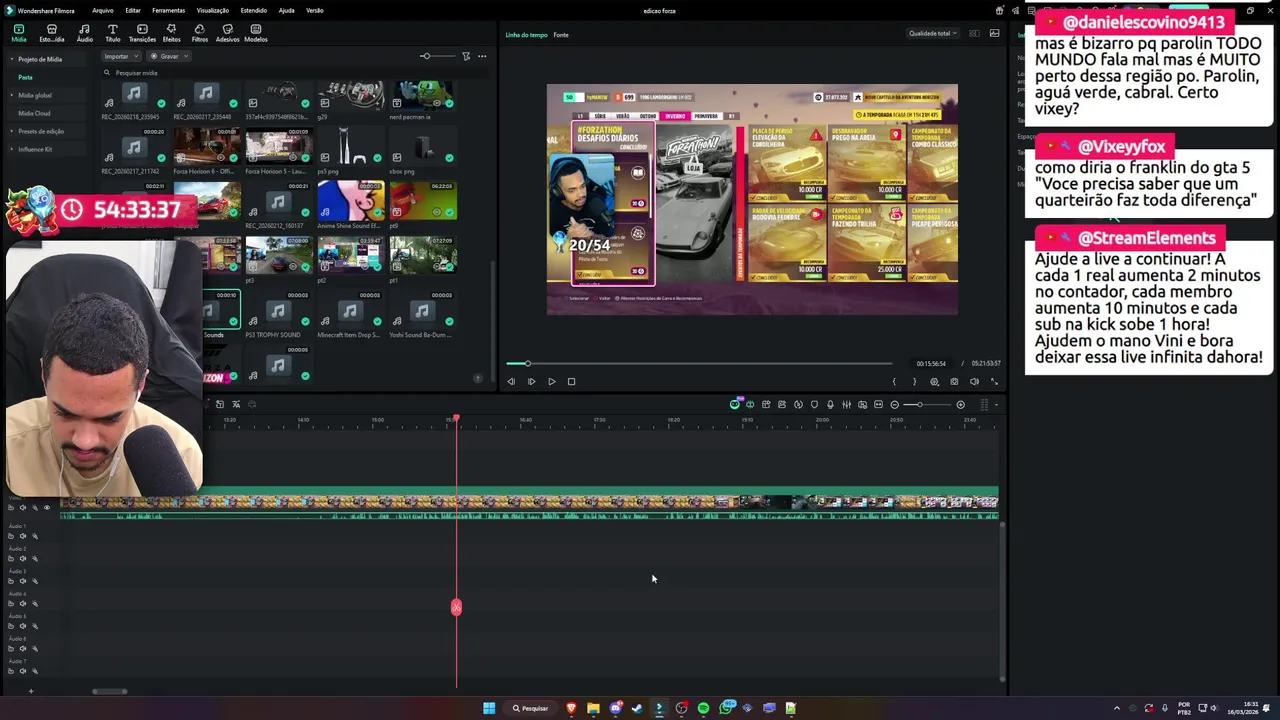This screenshot has height=720, width=1280.
Task: Open the Editar menu
Action: coord(133,11)
